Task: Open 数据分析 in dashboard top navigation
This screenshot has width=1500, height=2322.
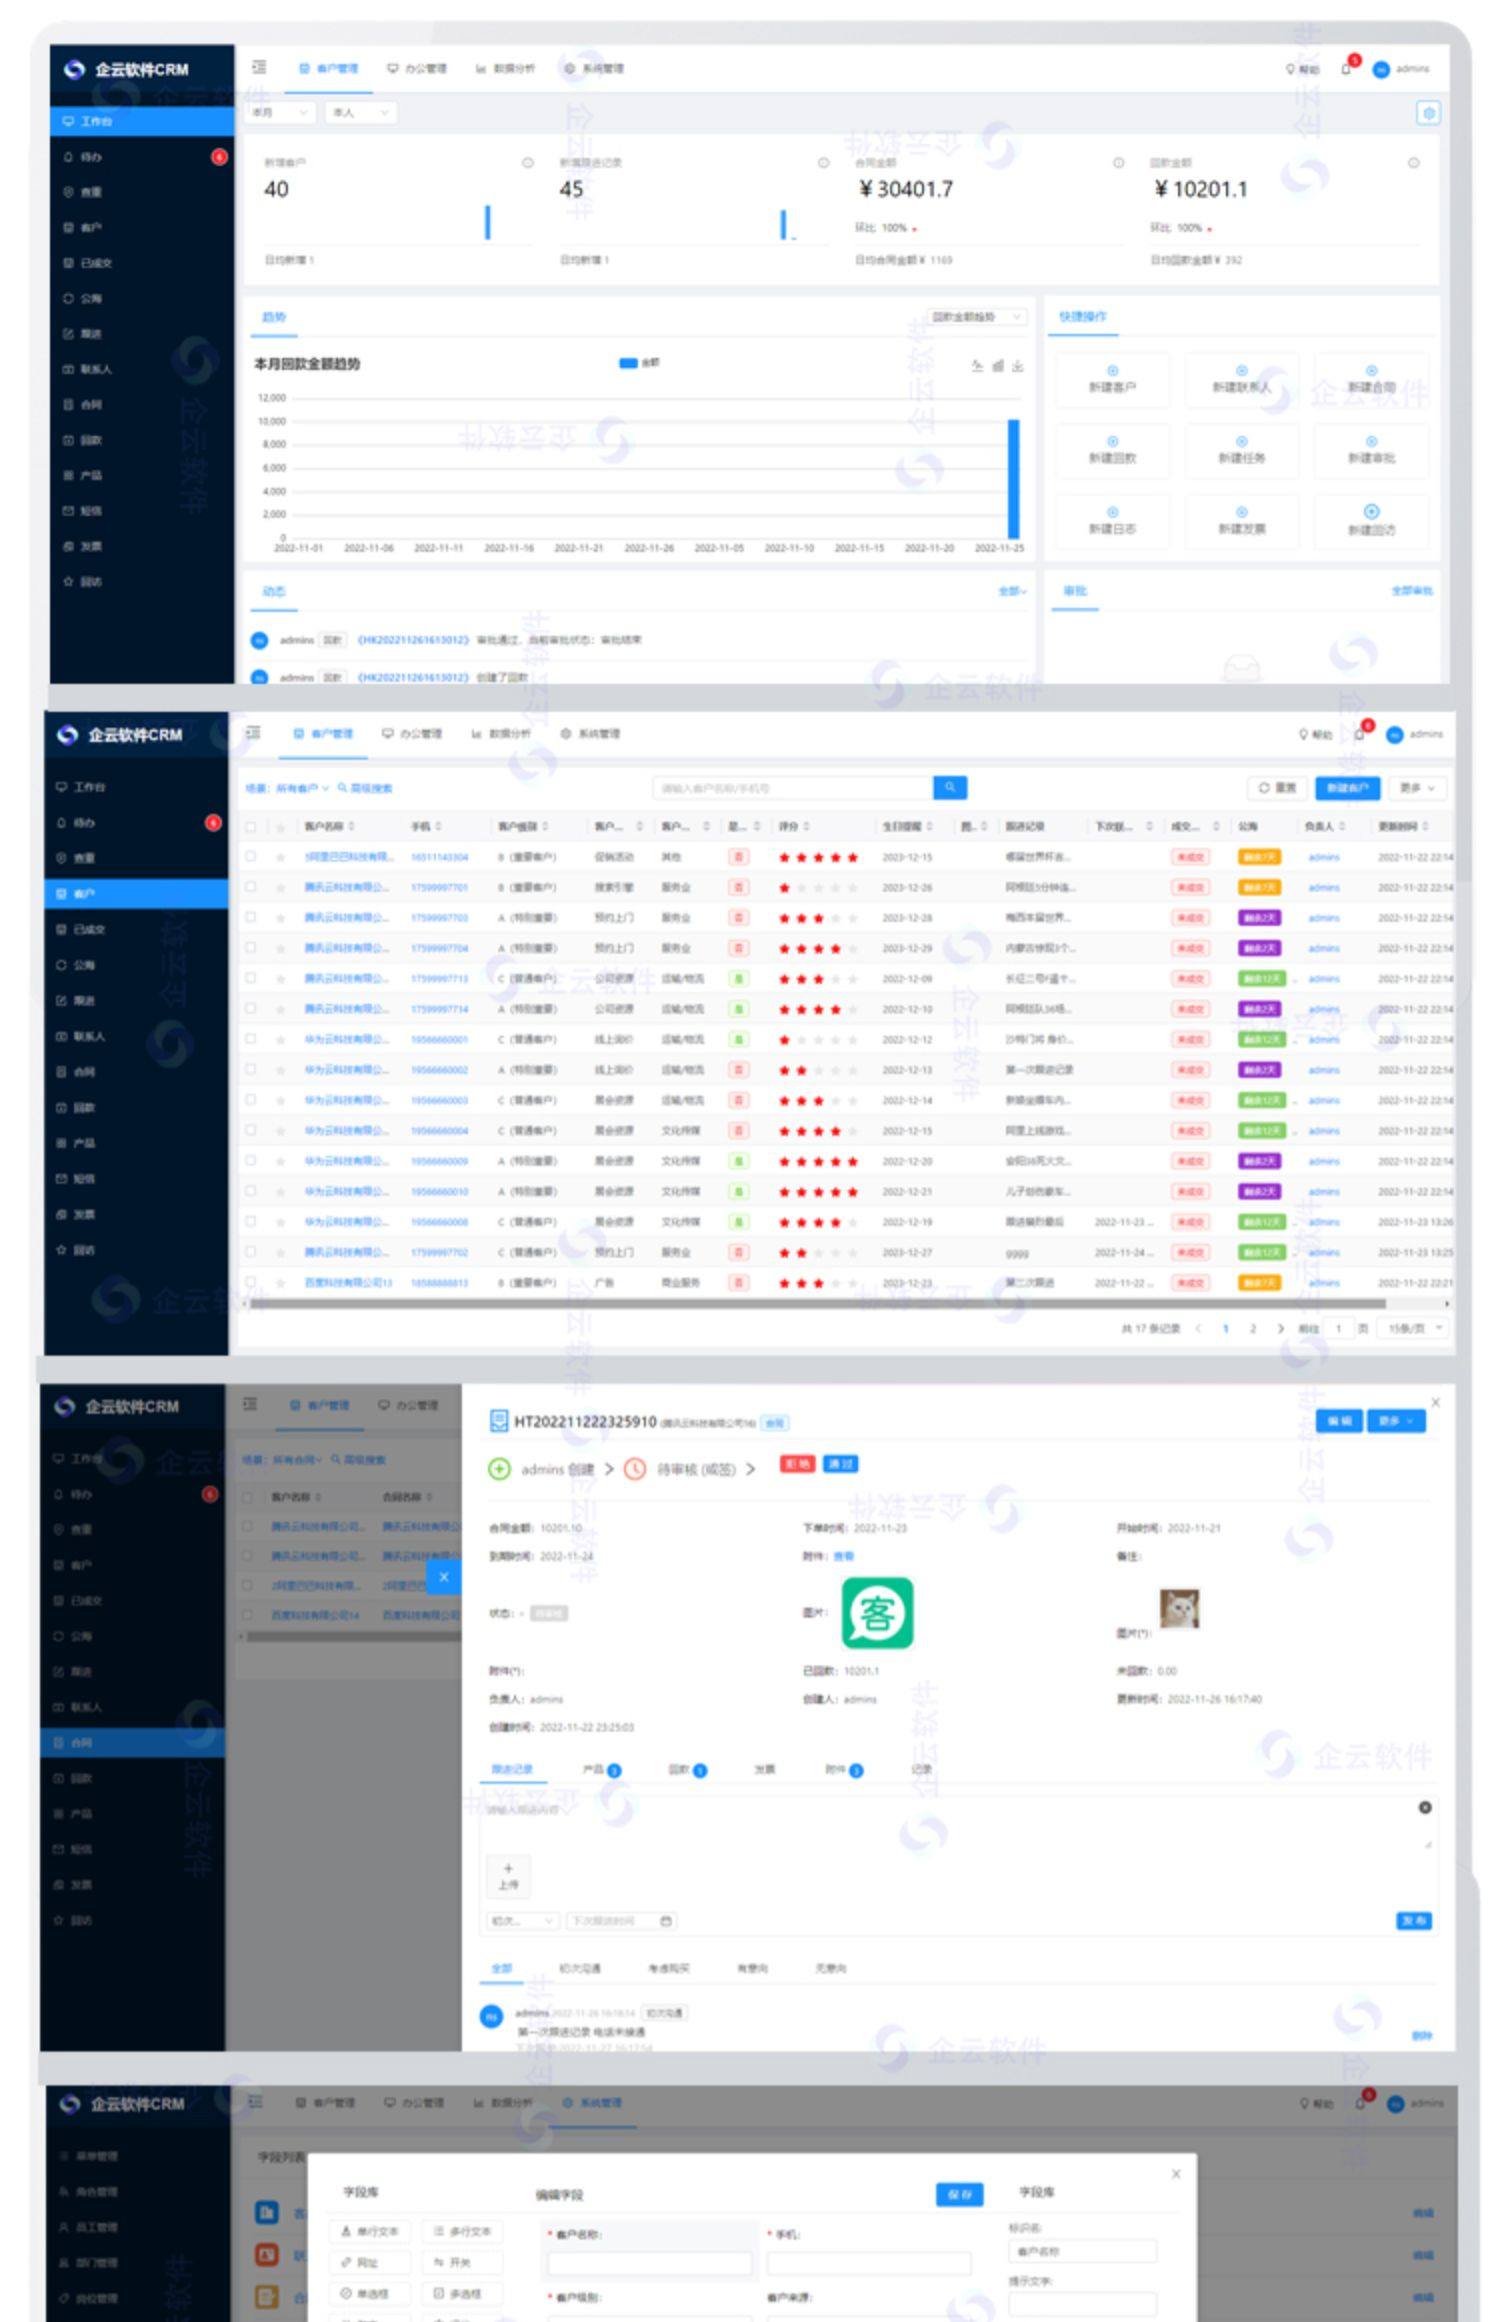Action: (x=505, y=69)
